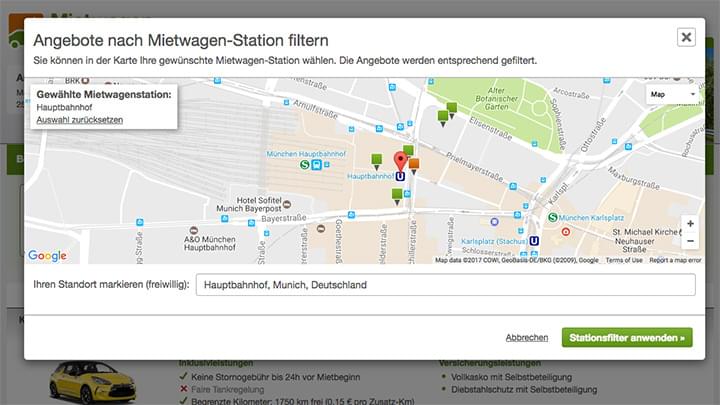Image resolution: width=720 pixels, height=405 pixels.
Task: Click the Bayerstraße street label
Action: coord(284,218)
